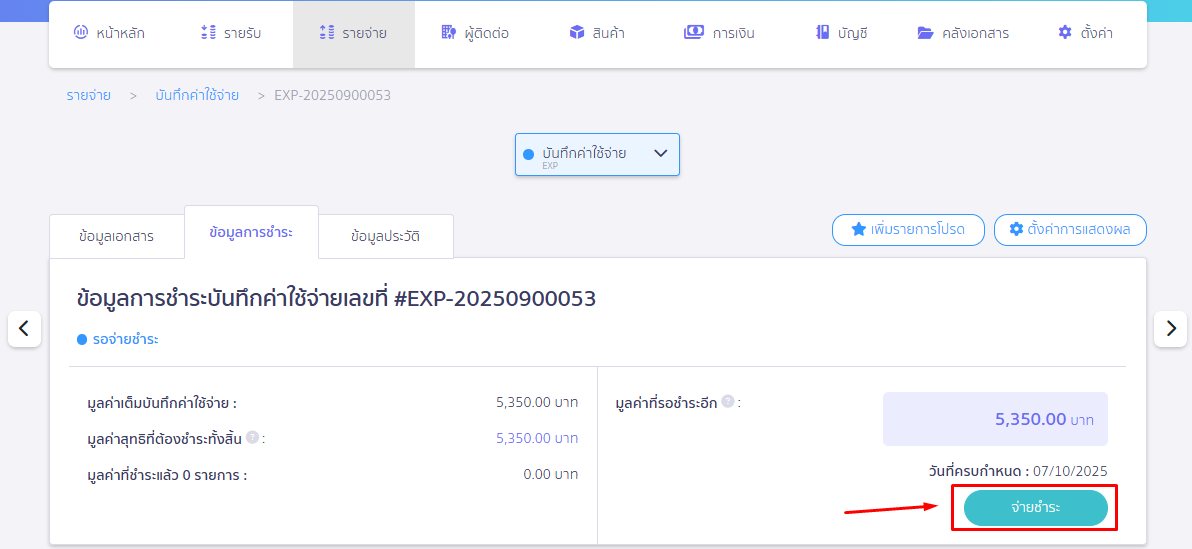Click the gear icon beside ตั้งค่า

pyautogui.click(x=1065, y=33)
